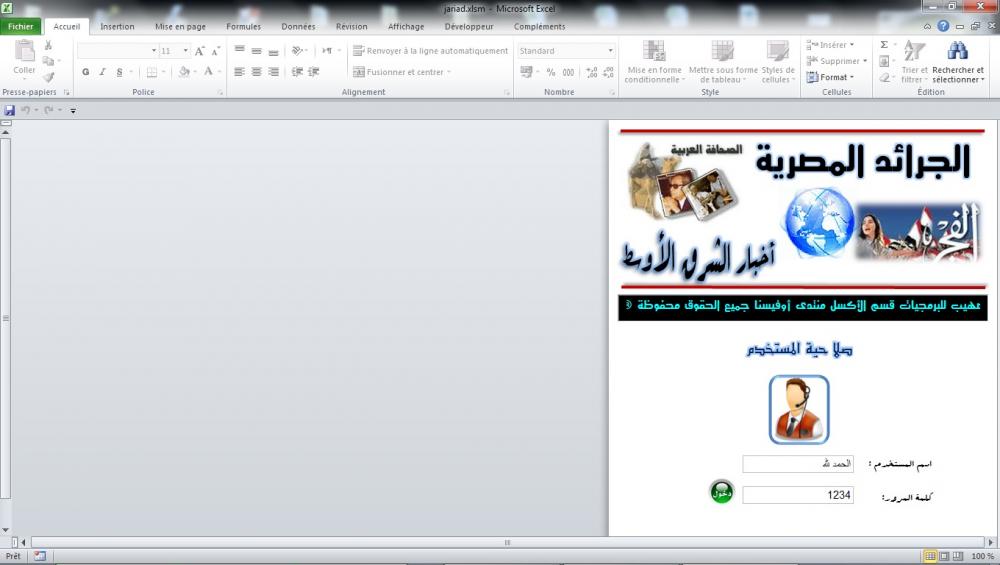The width and height of the screenshot is (1000, 565).
Task: Click the fill color bucket icon
Action: (184, 71)
